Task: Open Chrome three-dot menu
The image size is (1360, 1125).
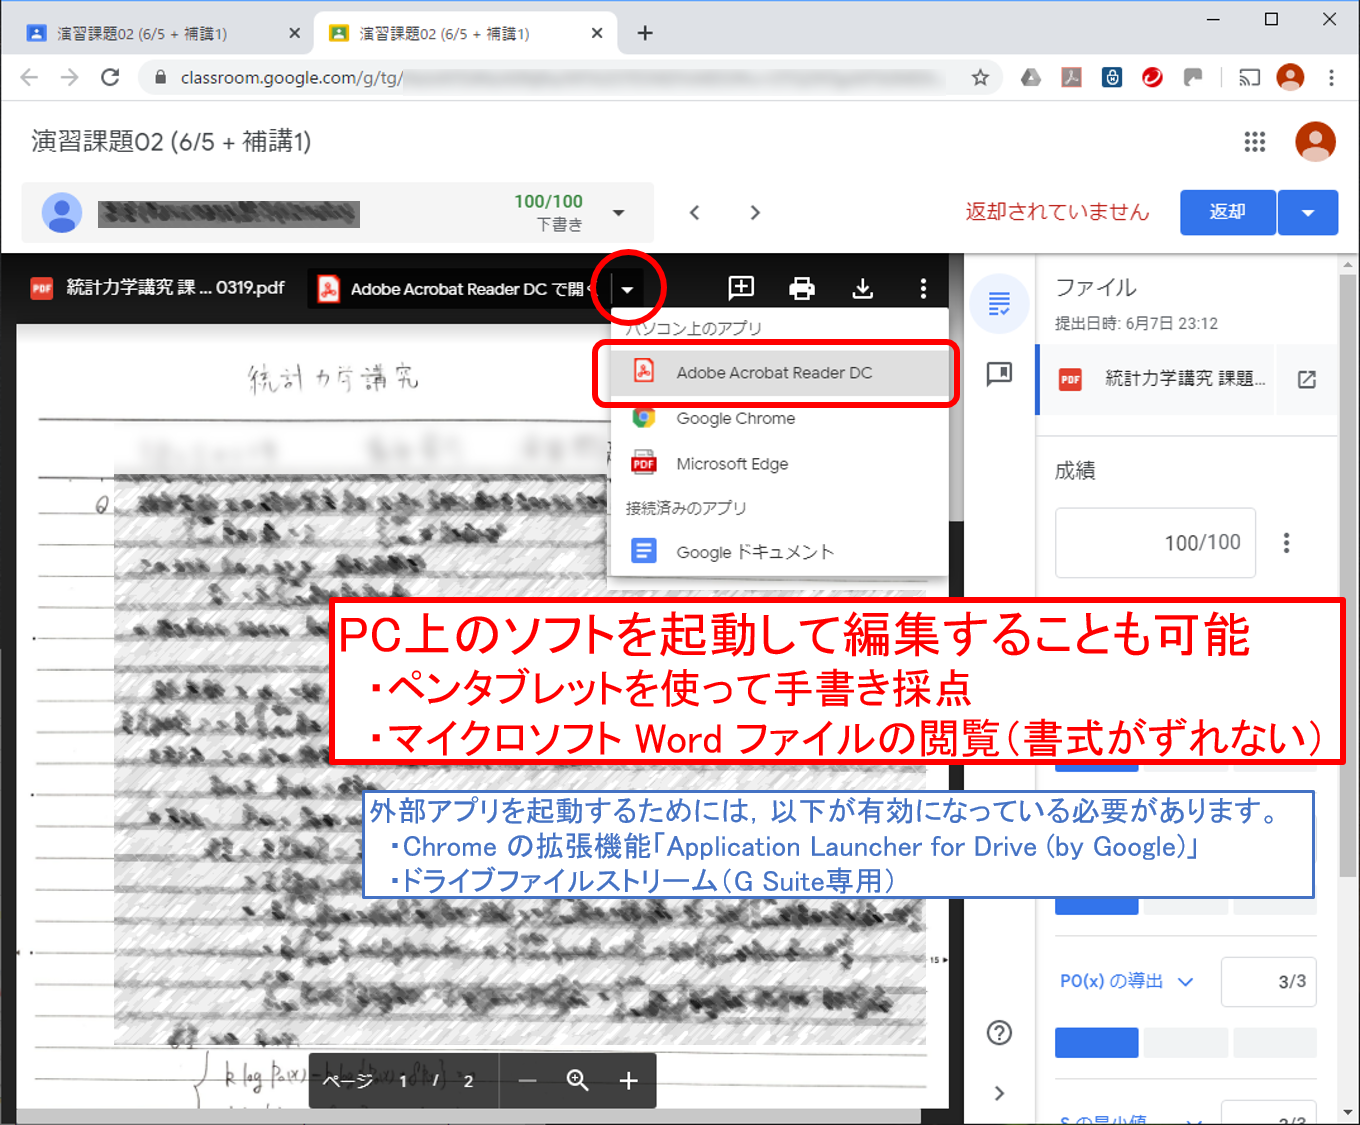Action: point(1331,77)
